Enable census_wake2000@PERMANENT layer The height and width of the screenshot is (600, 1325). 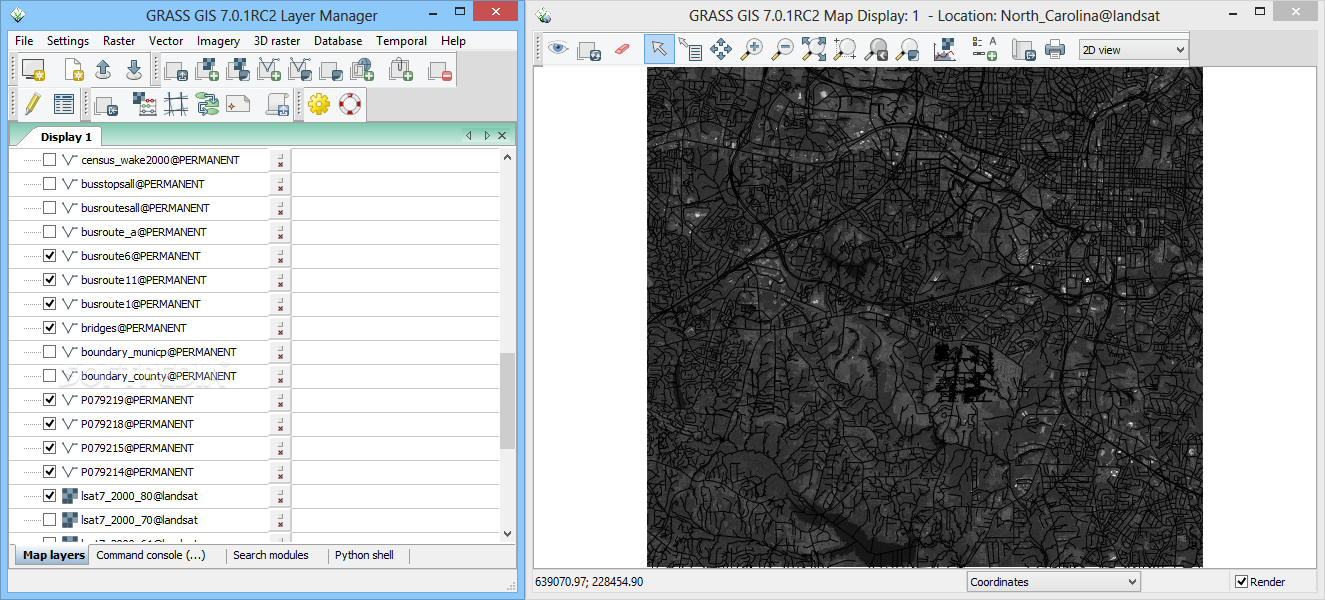coord(50,160)
